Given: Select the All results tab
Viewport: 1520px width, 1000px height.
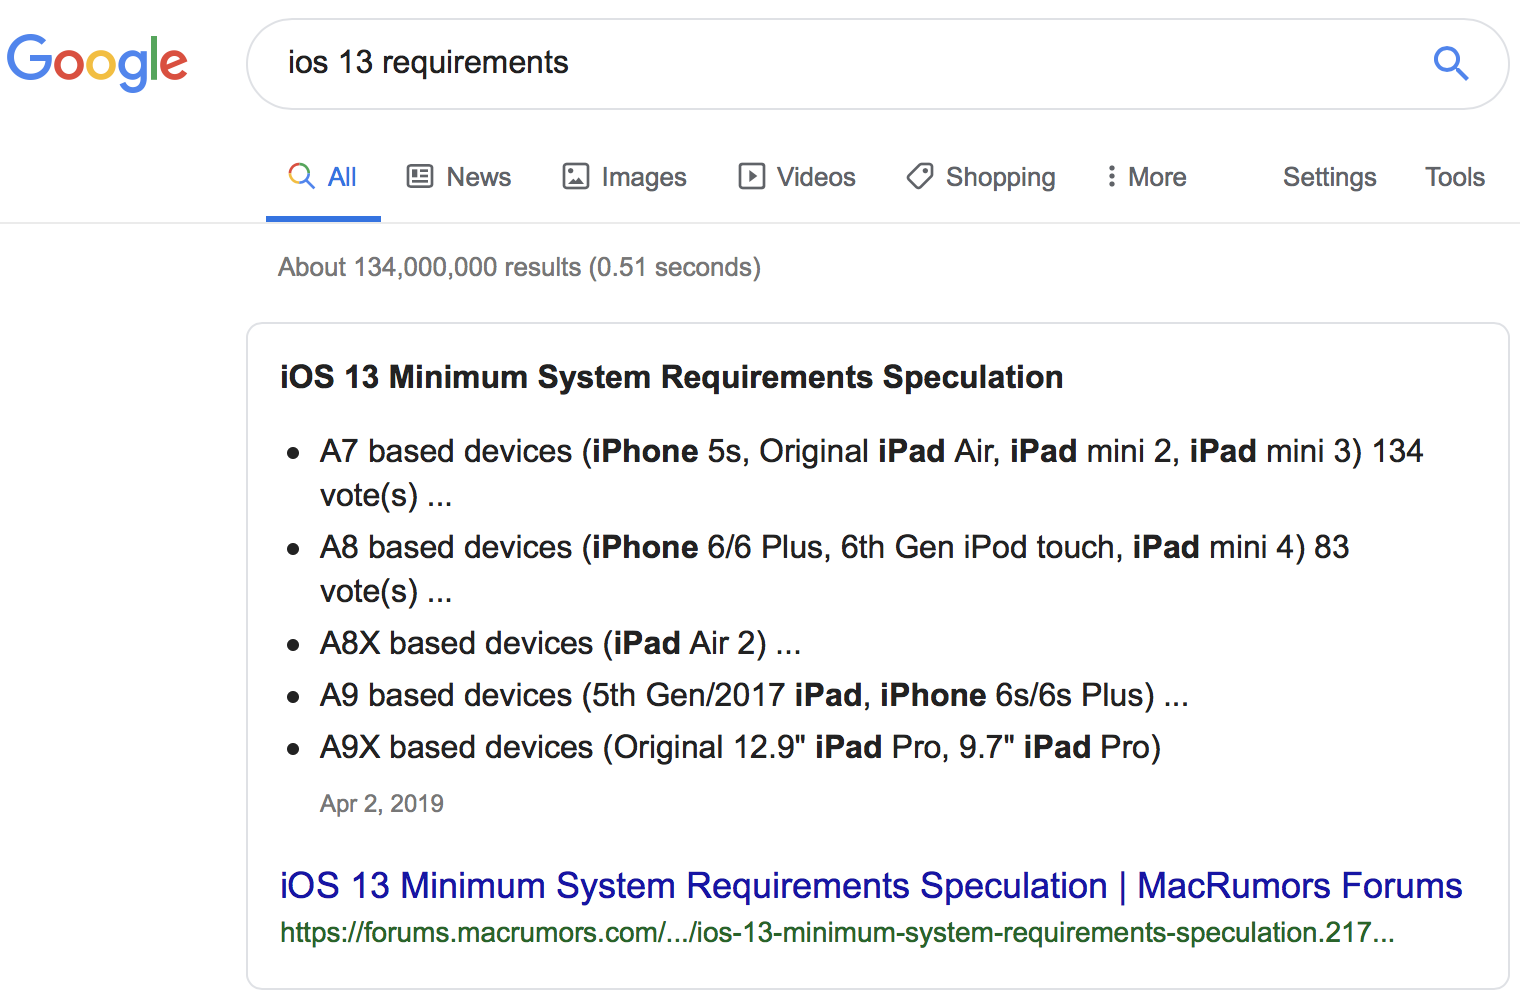Looking at the screenshot, I should coord(323,177).
